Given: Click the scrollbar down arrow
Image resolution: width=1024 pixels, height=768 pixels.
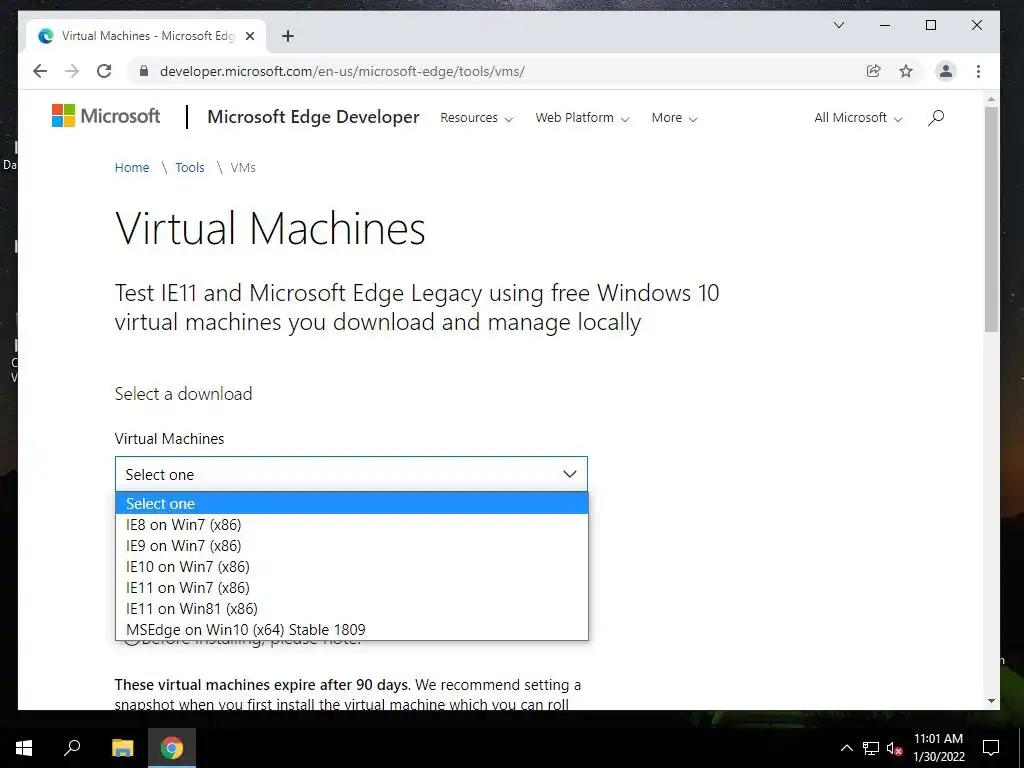Looking at the screenshot, I should point(991,701).
